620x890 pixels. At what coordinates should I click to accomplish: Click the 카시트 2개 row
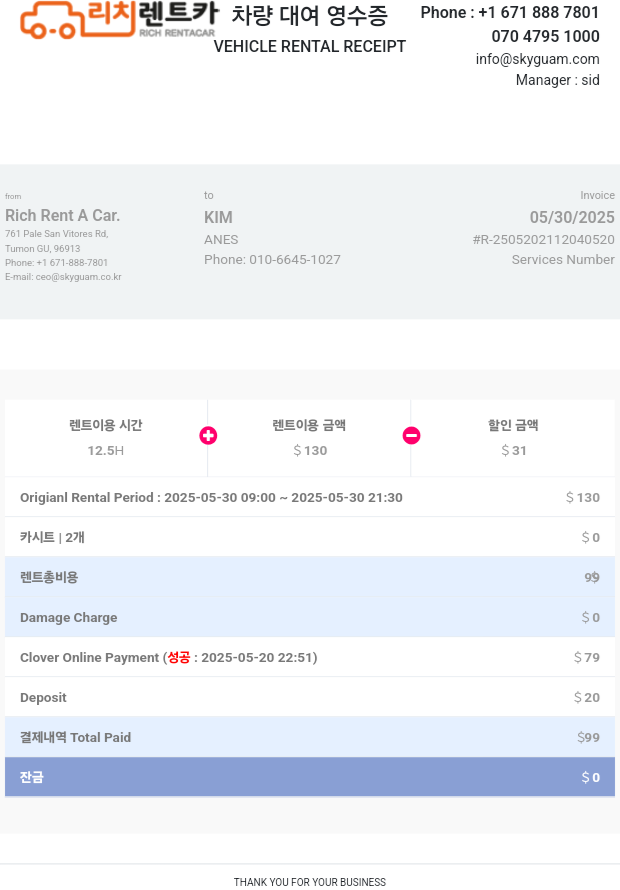tap(310, 537)
